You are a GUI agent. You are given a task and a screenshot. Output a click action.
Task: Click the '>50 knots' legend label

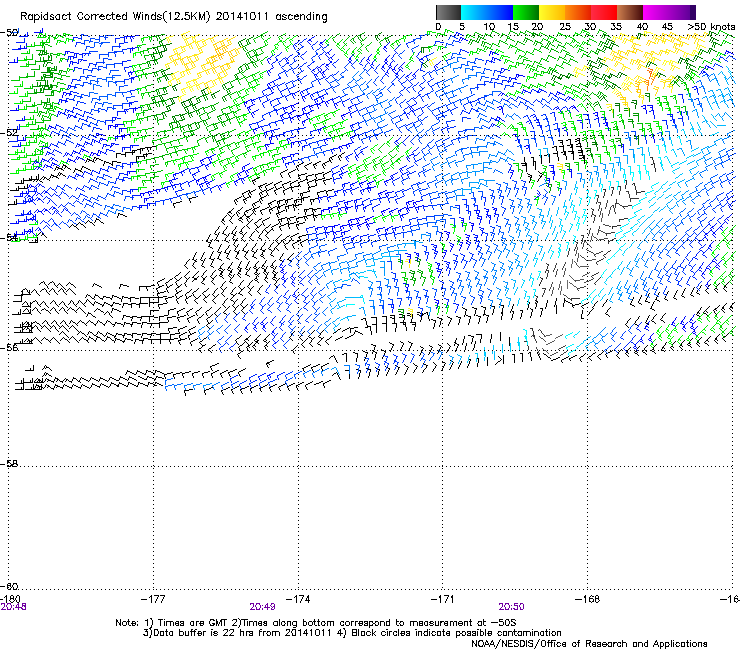coord(711,27)
